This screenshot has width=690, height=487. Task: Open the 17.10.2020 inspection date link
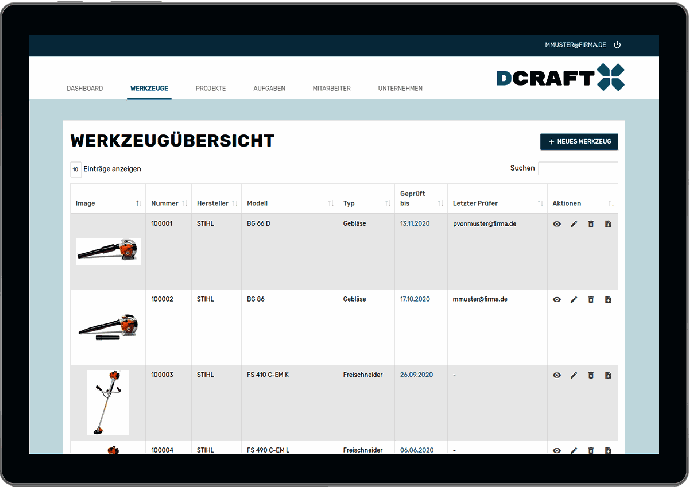tap(415, 299)
